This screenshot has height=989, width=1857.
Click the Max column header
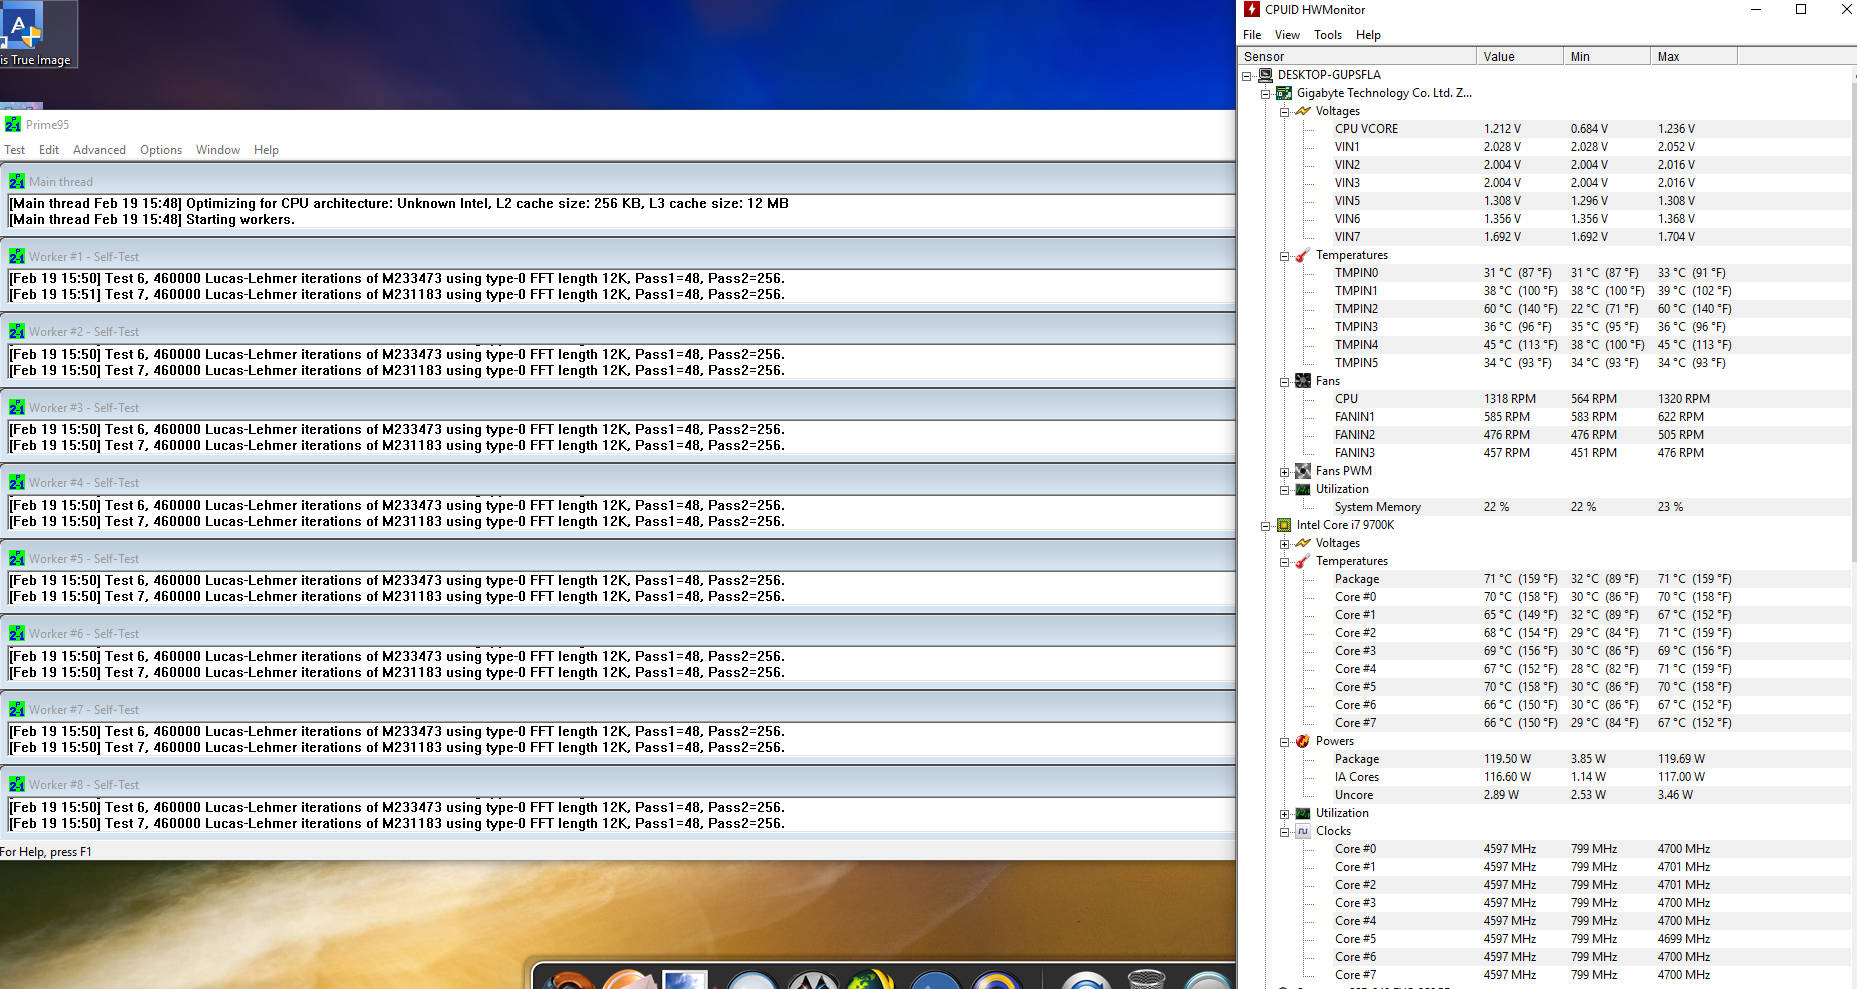click(x=1694, y=57)
